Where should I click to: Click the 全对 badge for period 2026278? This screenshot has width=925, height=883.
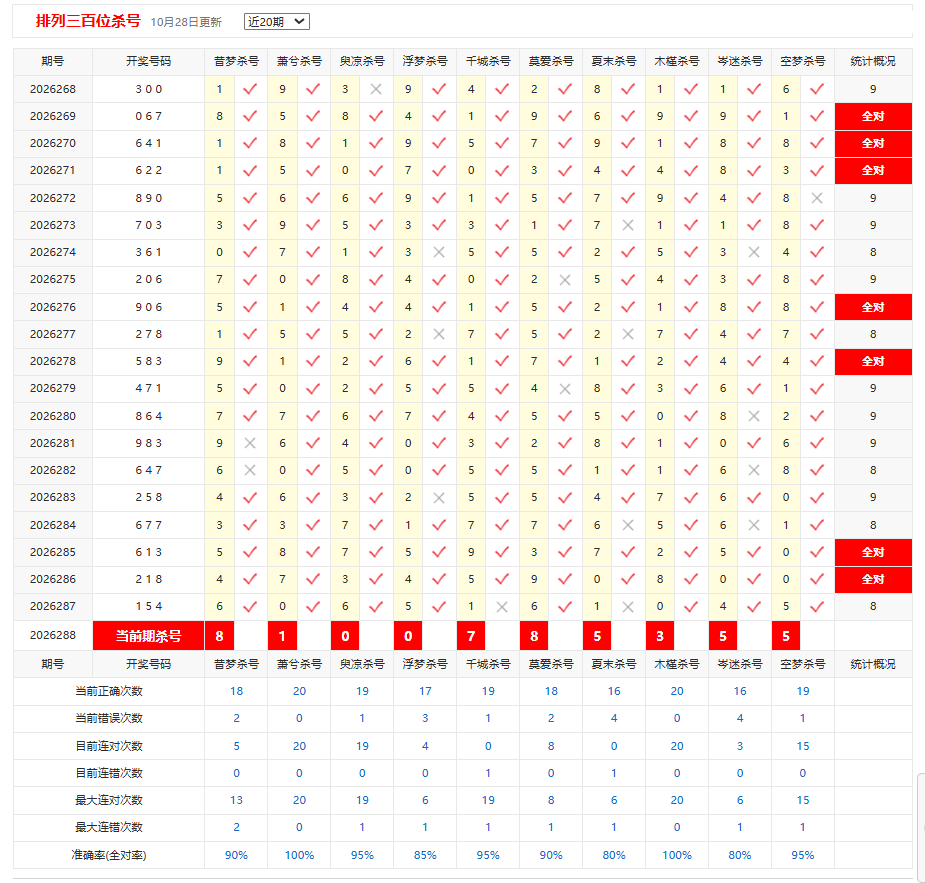[x=873, y=362]
